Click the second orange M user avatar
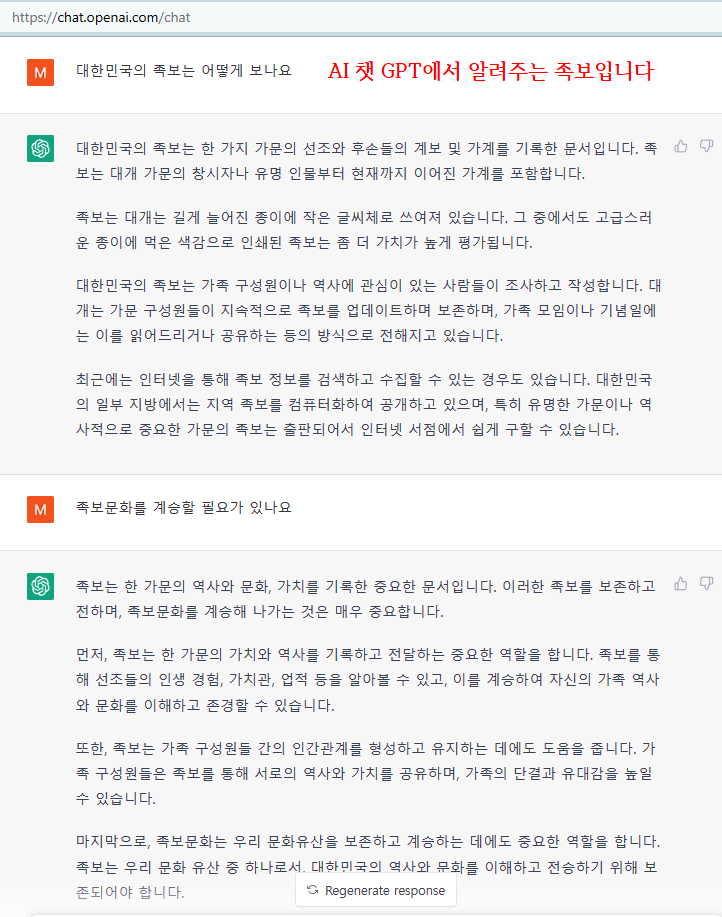This screenshot has width=722, height=917. [40, 509]
